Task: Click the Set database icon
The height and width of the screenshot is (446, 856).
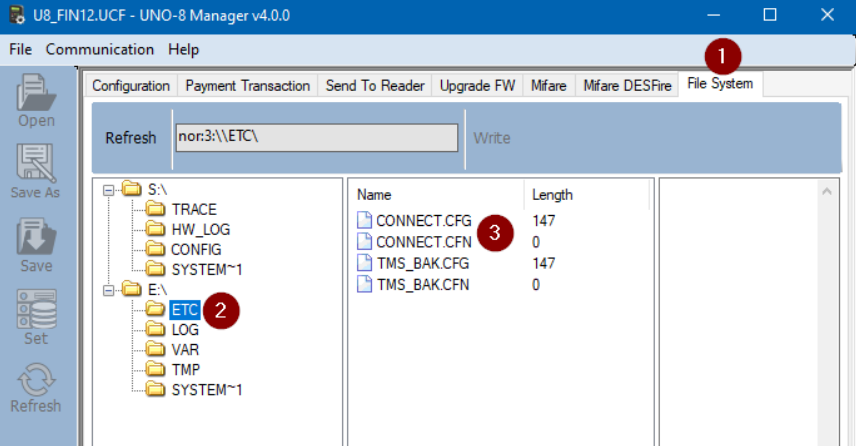Action: tap(36, 309)
